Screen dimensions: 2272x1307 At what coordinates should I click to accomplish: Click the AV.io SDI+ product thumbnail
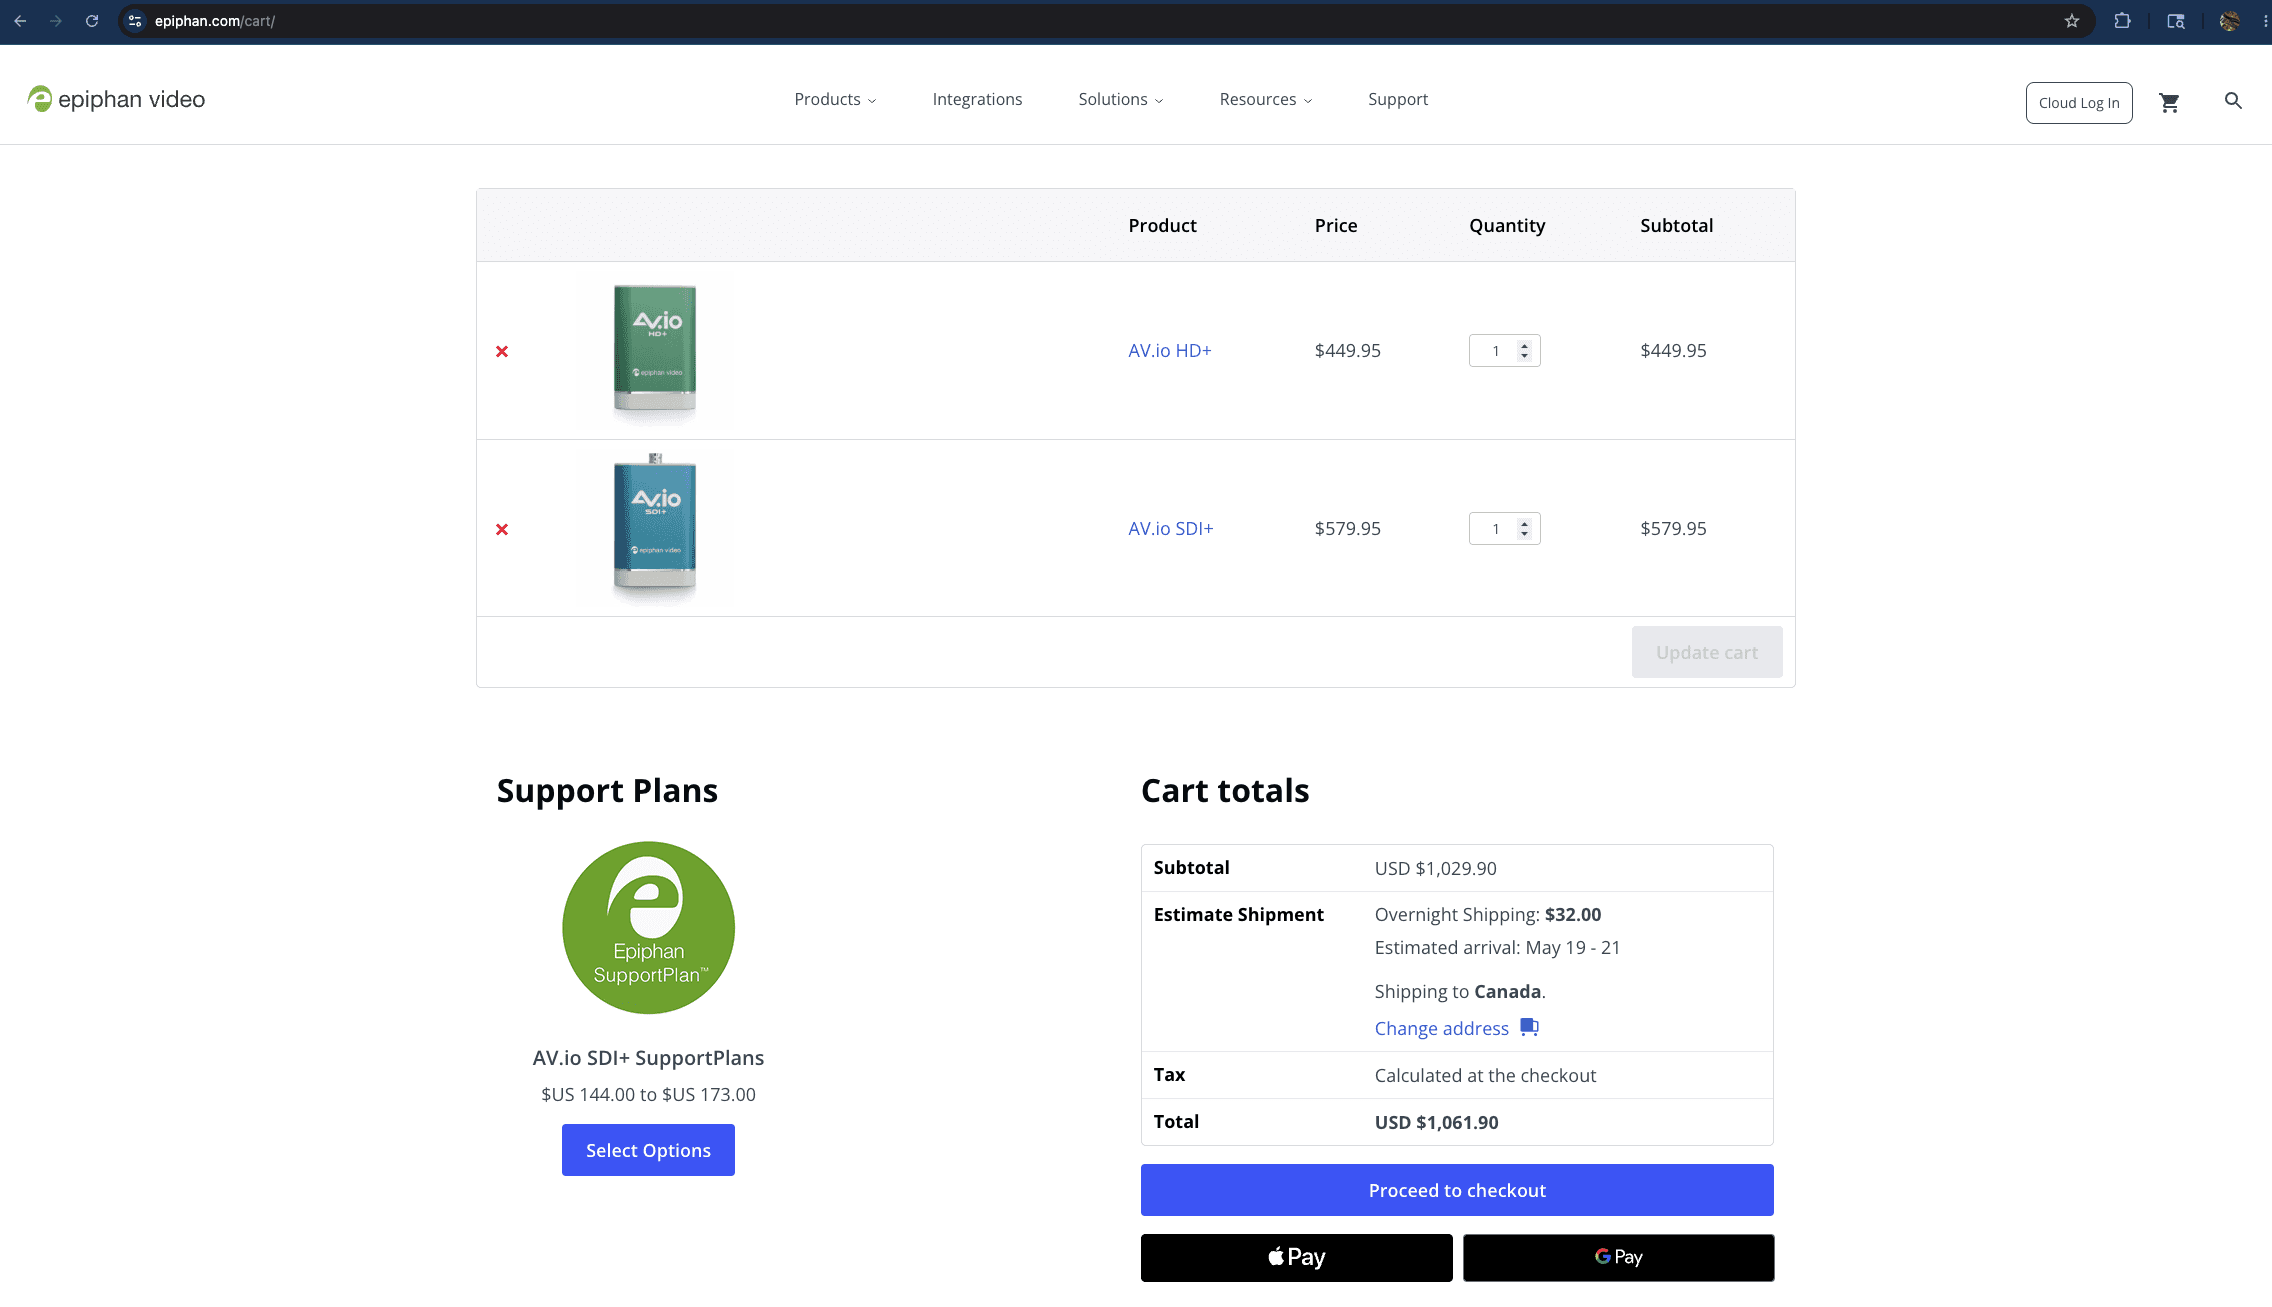point(655,528)
